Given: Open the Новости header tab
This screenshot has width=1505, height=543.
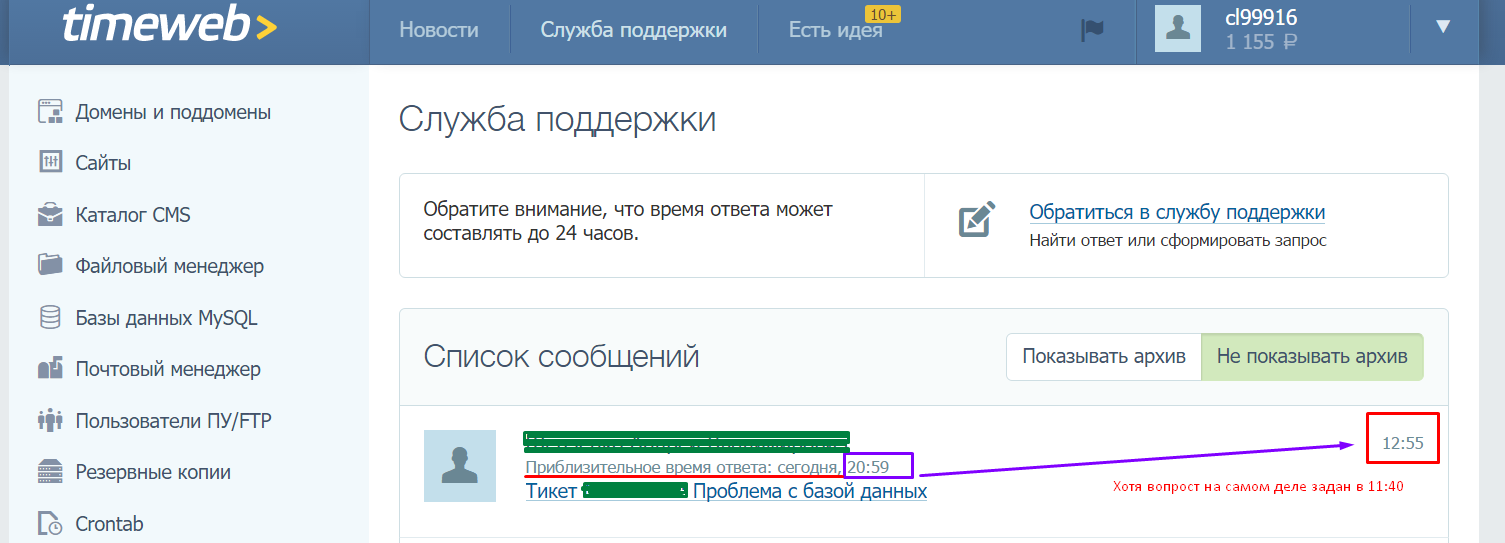Looking at the screenshot, I should point(438,30).
